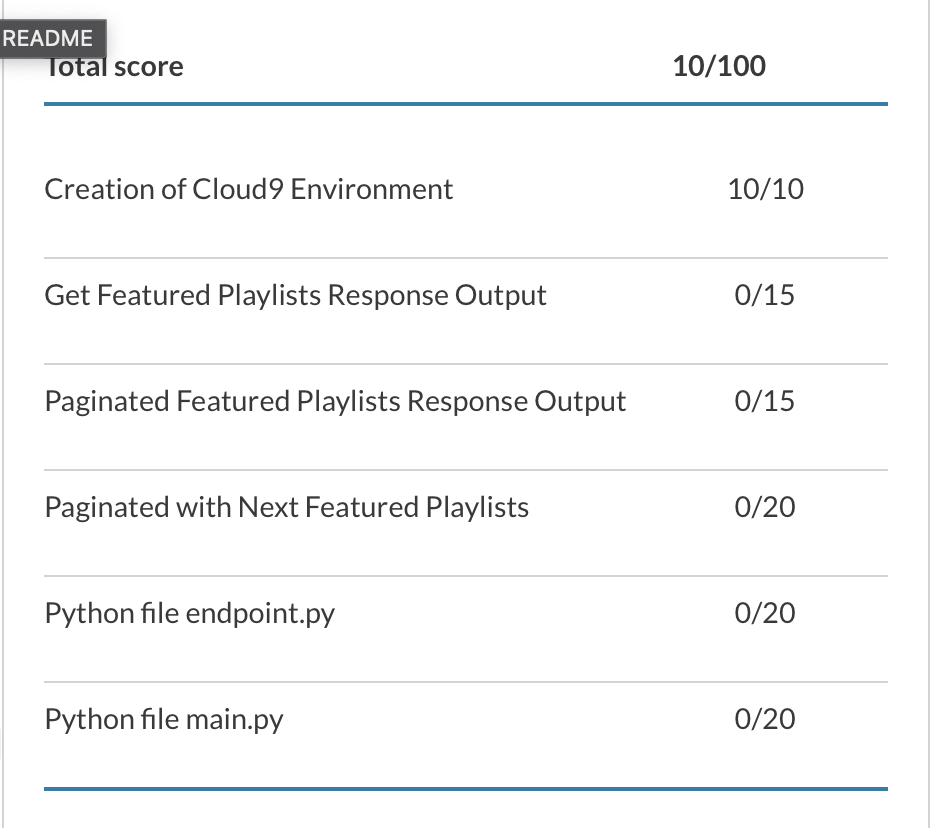Select the endpoint.py 0/20 score
The image size is (932, 828).
pos(764,613)
